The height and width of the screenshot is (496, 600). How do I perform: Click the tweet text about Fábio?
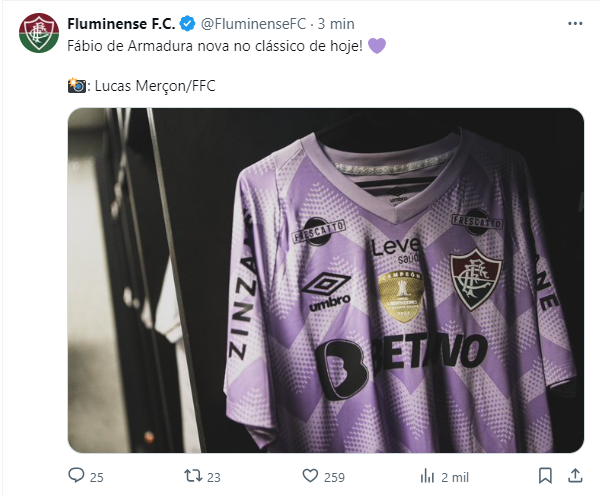pyautogui.click(x=215, y=46)
